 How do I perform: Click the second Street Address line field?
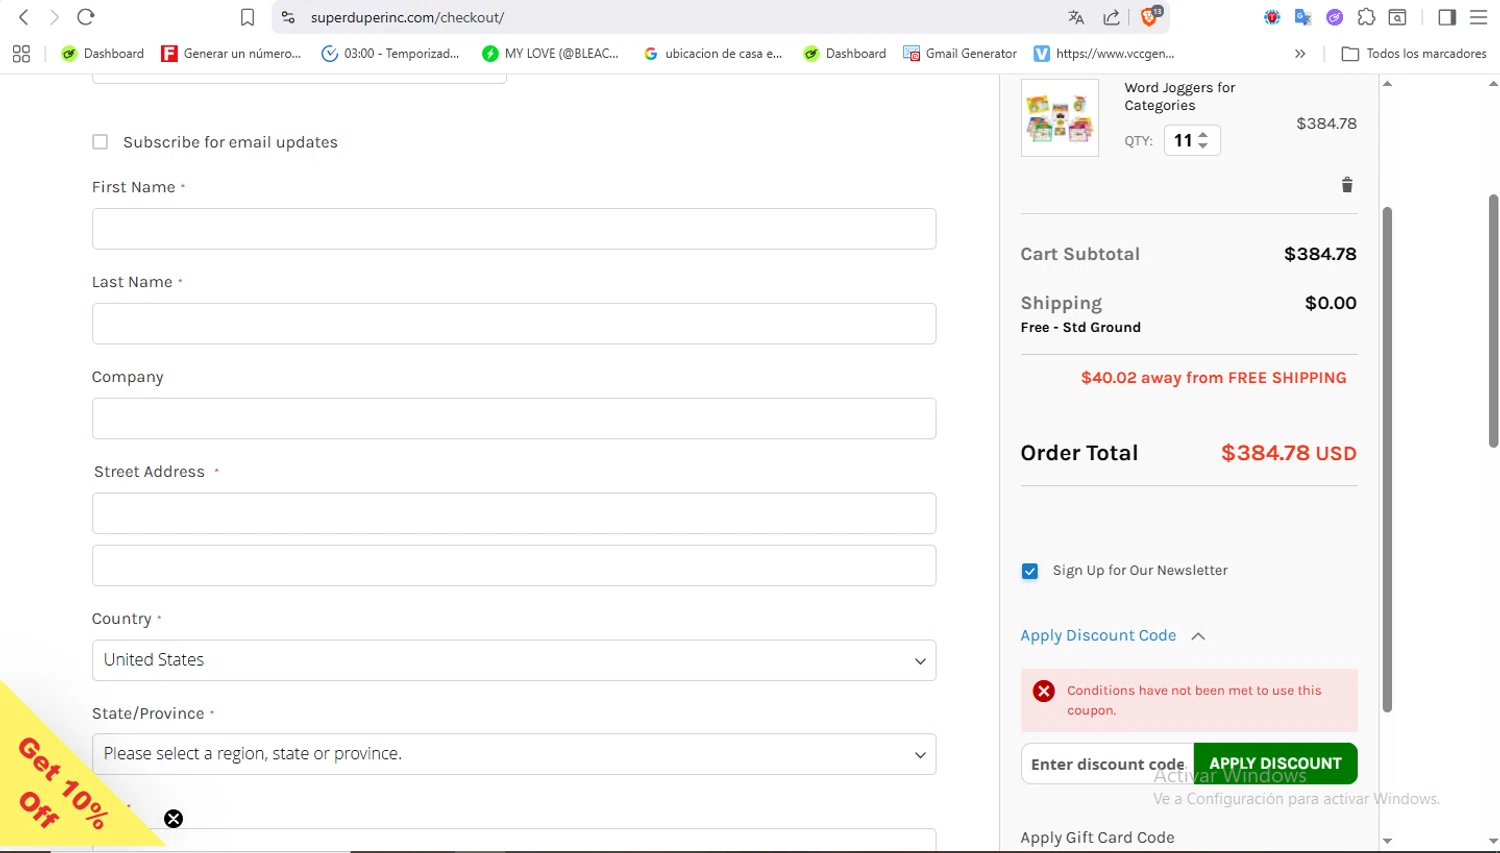click(514, 566)
